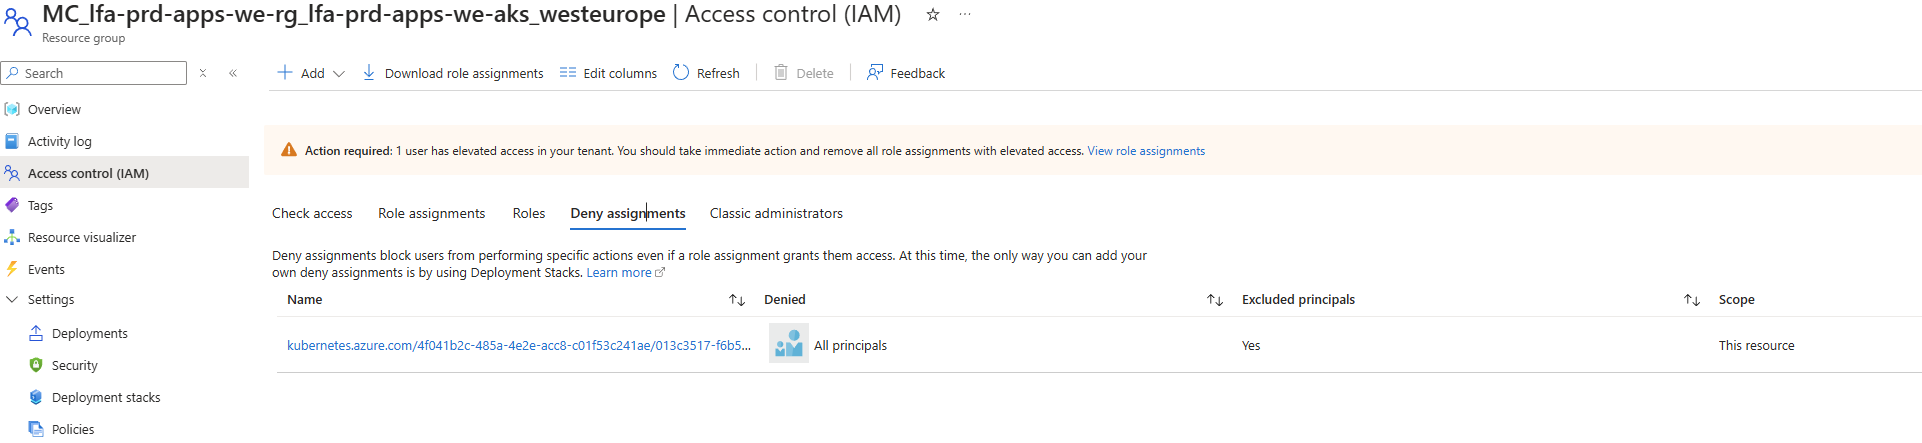1922x443 pixels.
Task: Sort by the Denied column arrows
Action: point(1215,300)
